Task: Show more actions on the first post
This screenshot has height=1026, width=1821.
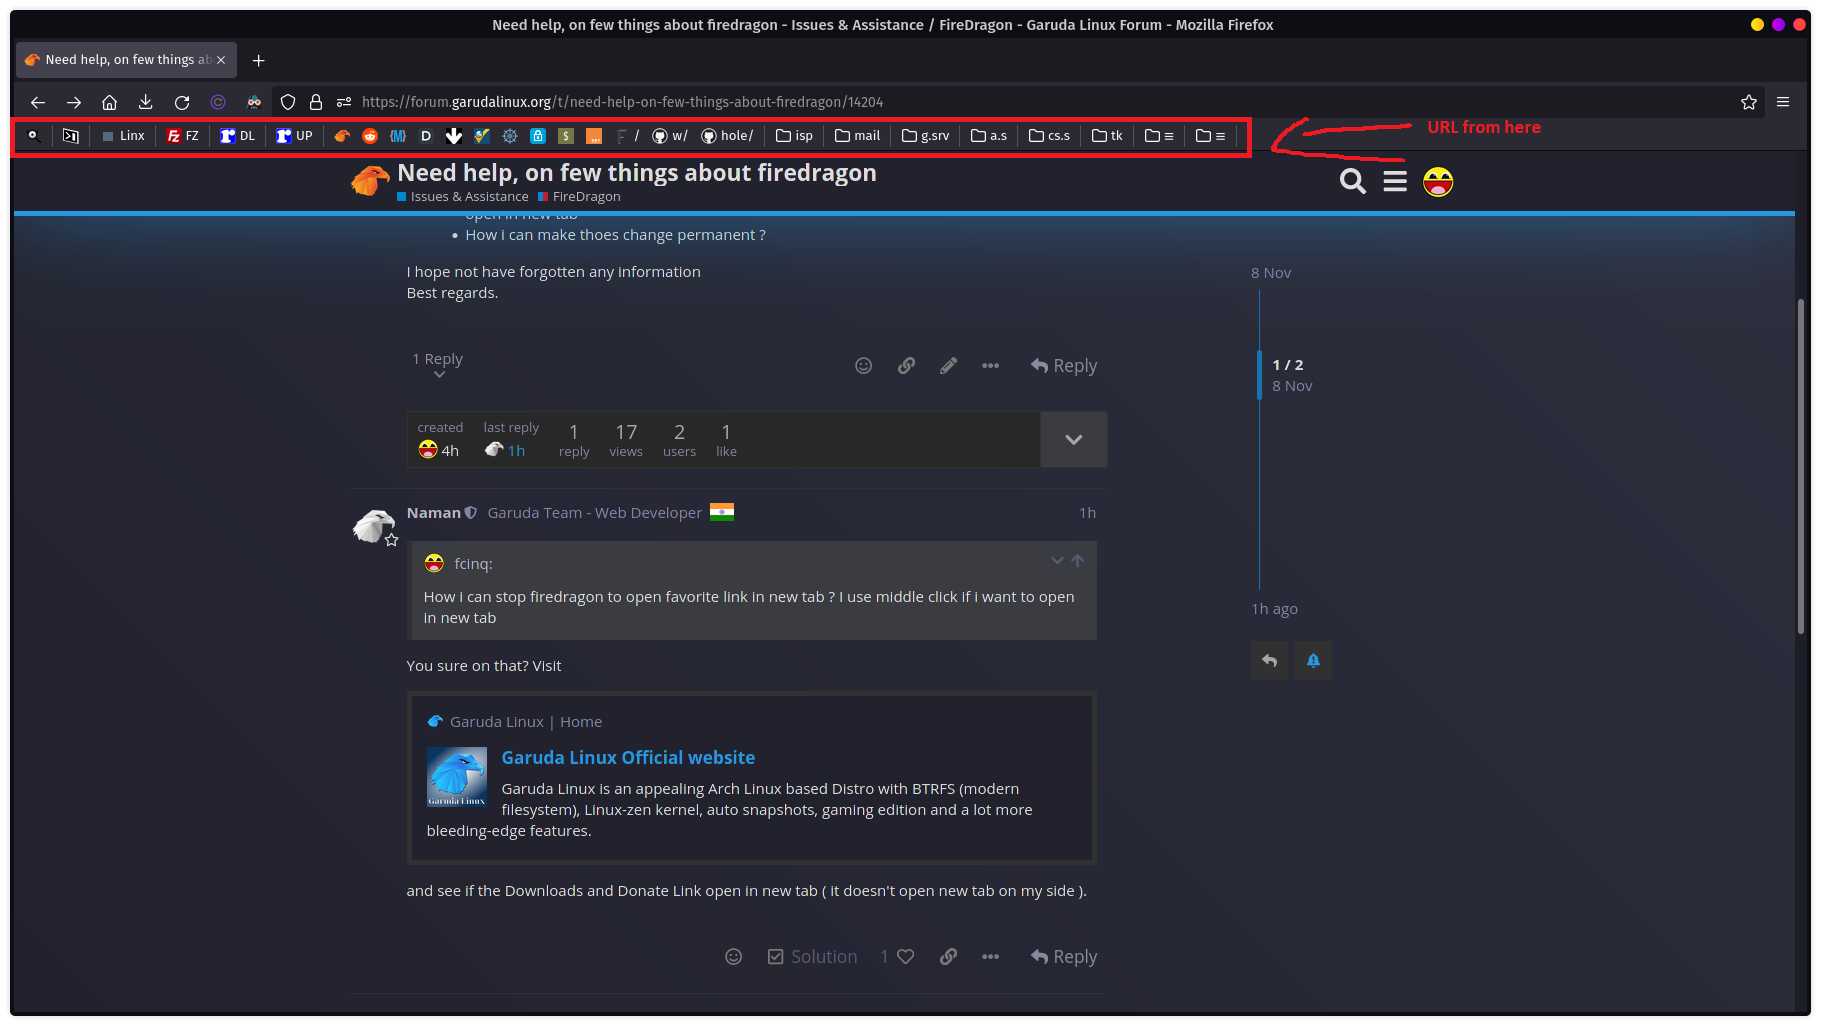Action: 990,366
